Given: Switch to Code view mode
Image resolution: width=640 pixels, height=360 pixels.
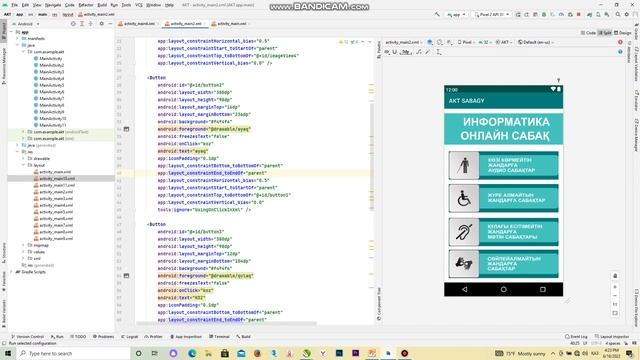Looking at the screenshot, I should (588, 33).
